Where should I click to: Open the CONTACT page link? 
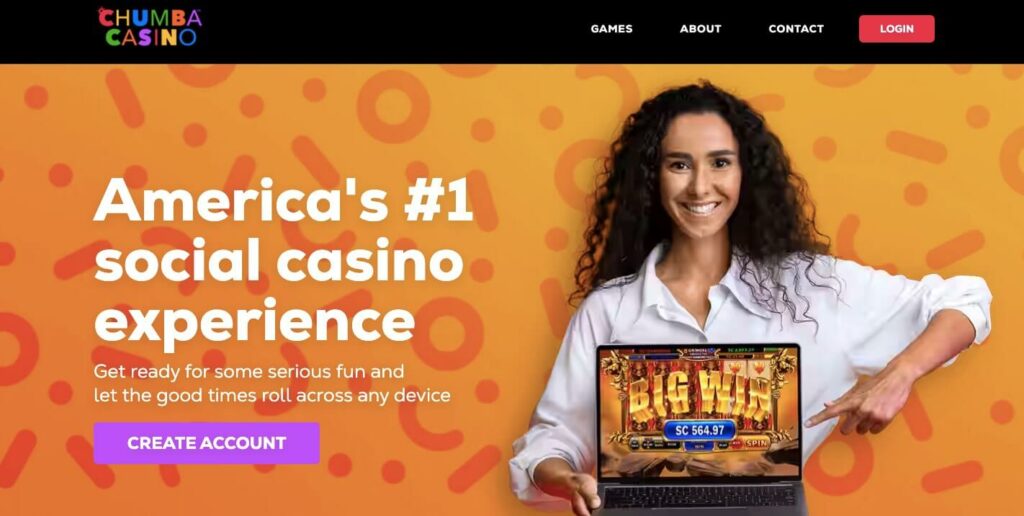pos(796,29)
